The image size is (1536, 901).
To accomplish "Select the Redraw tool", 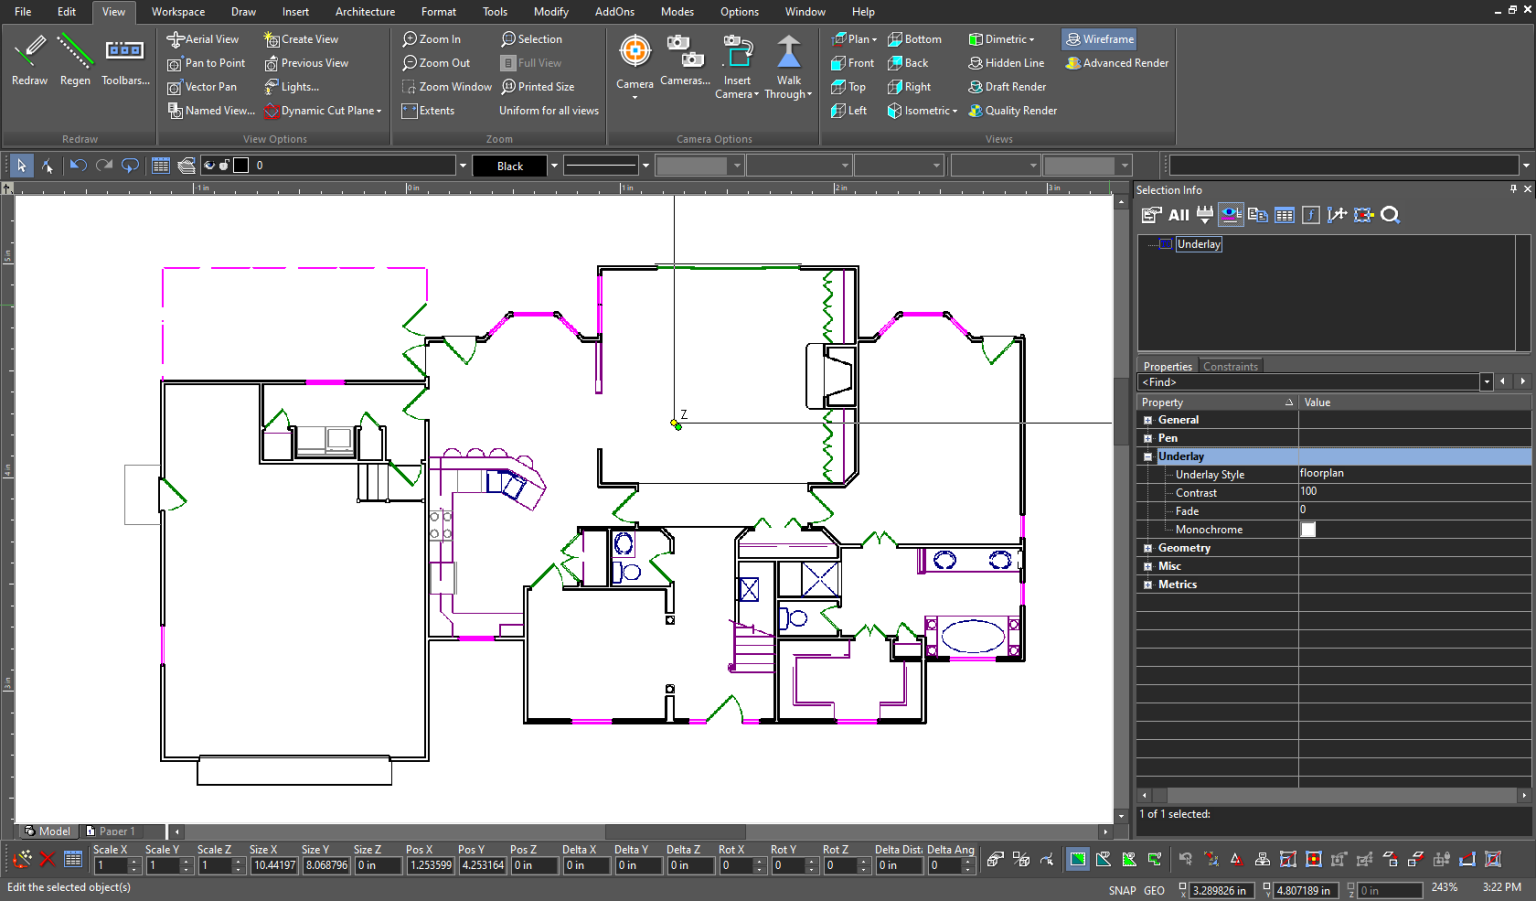I will [x=29, y=60].
